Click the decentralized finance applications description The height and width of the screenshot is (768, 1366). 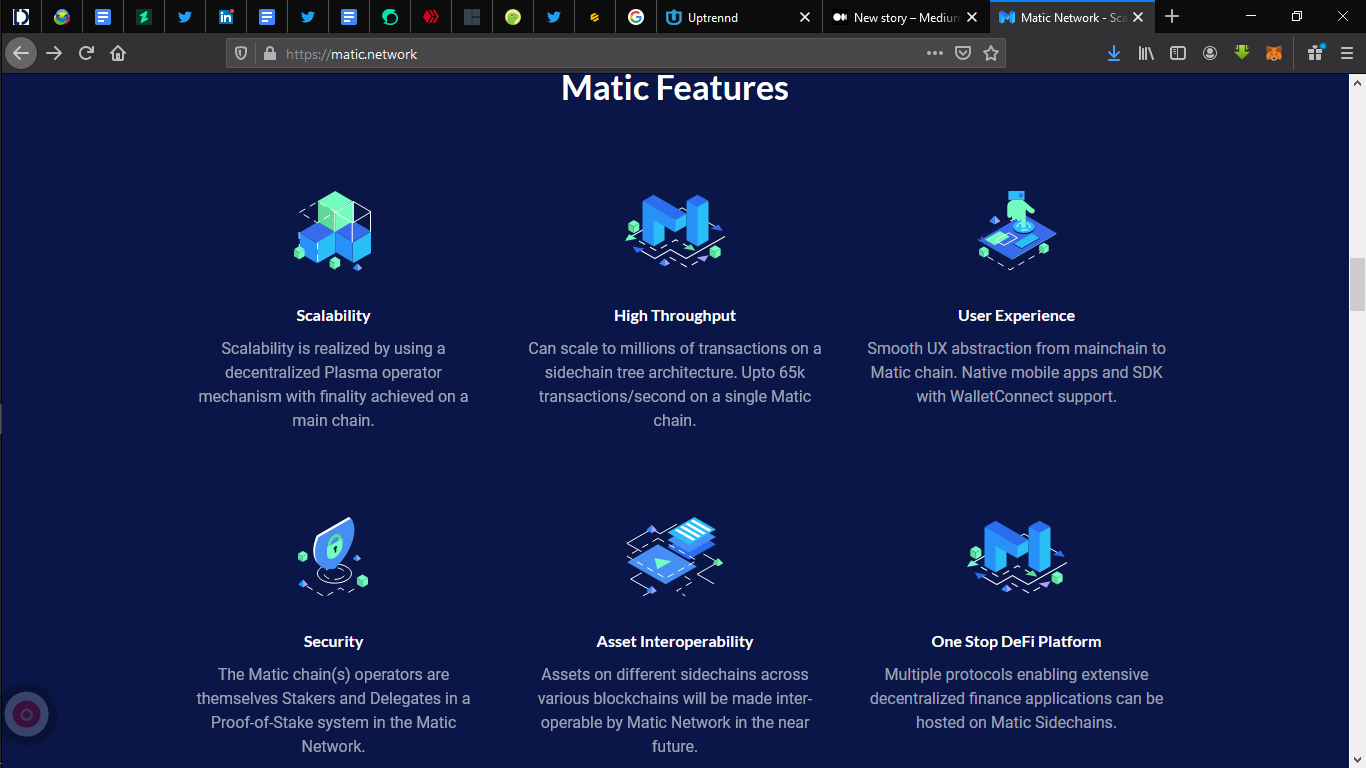(1016, 699)
